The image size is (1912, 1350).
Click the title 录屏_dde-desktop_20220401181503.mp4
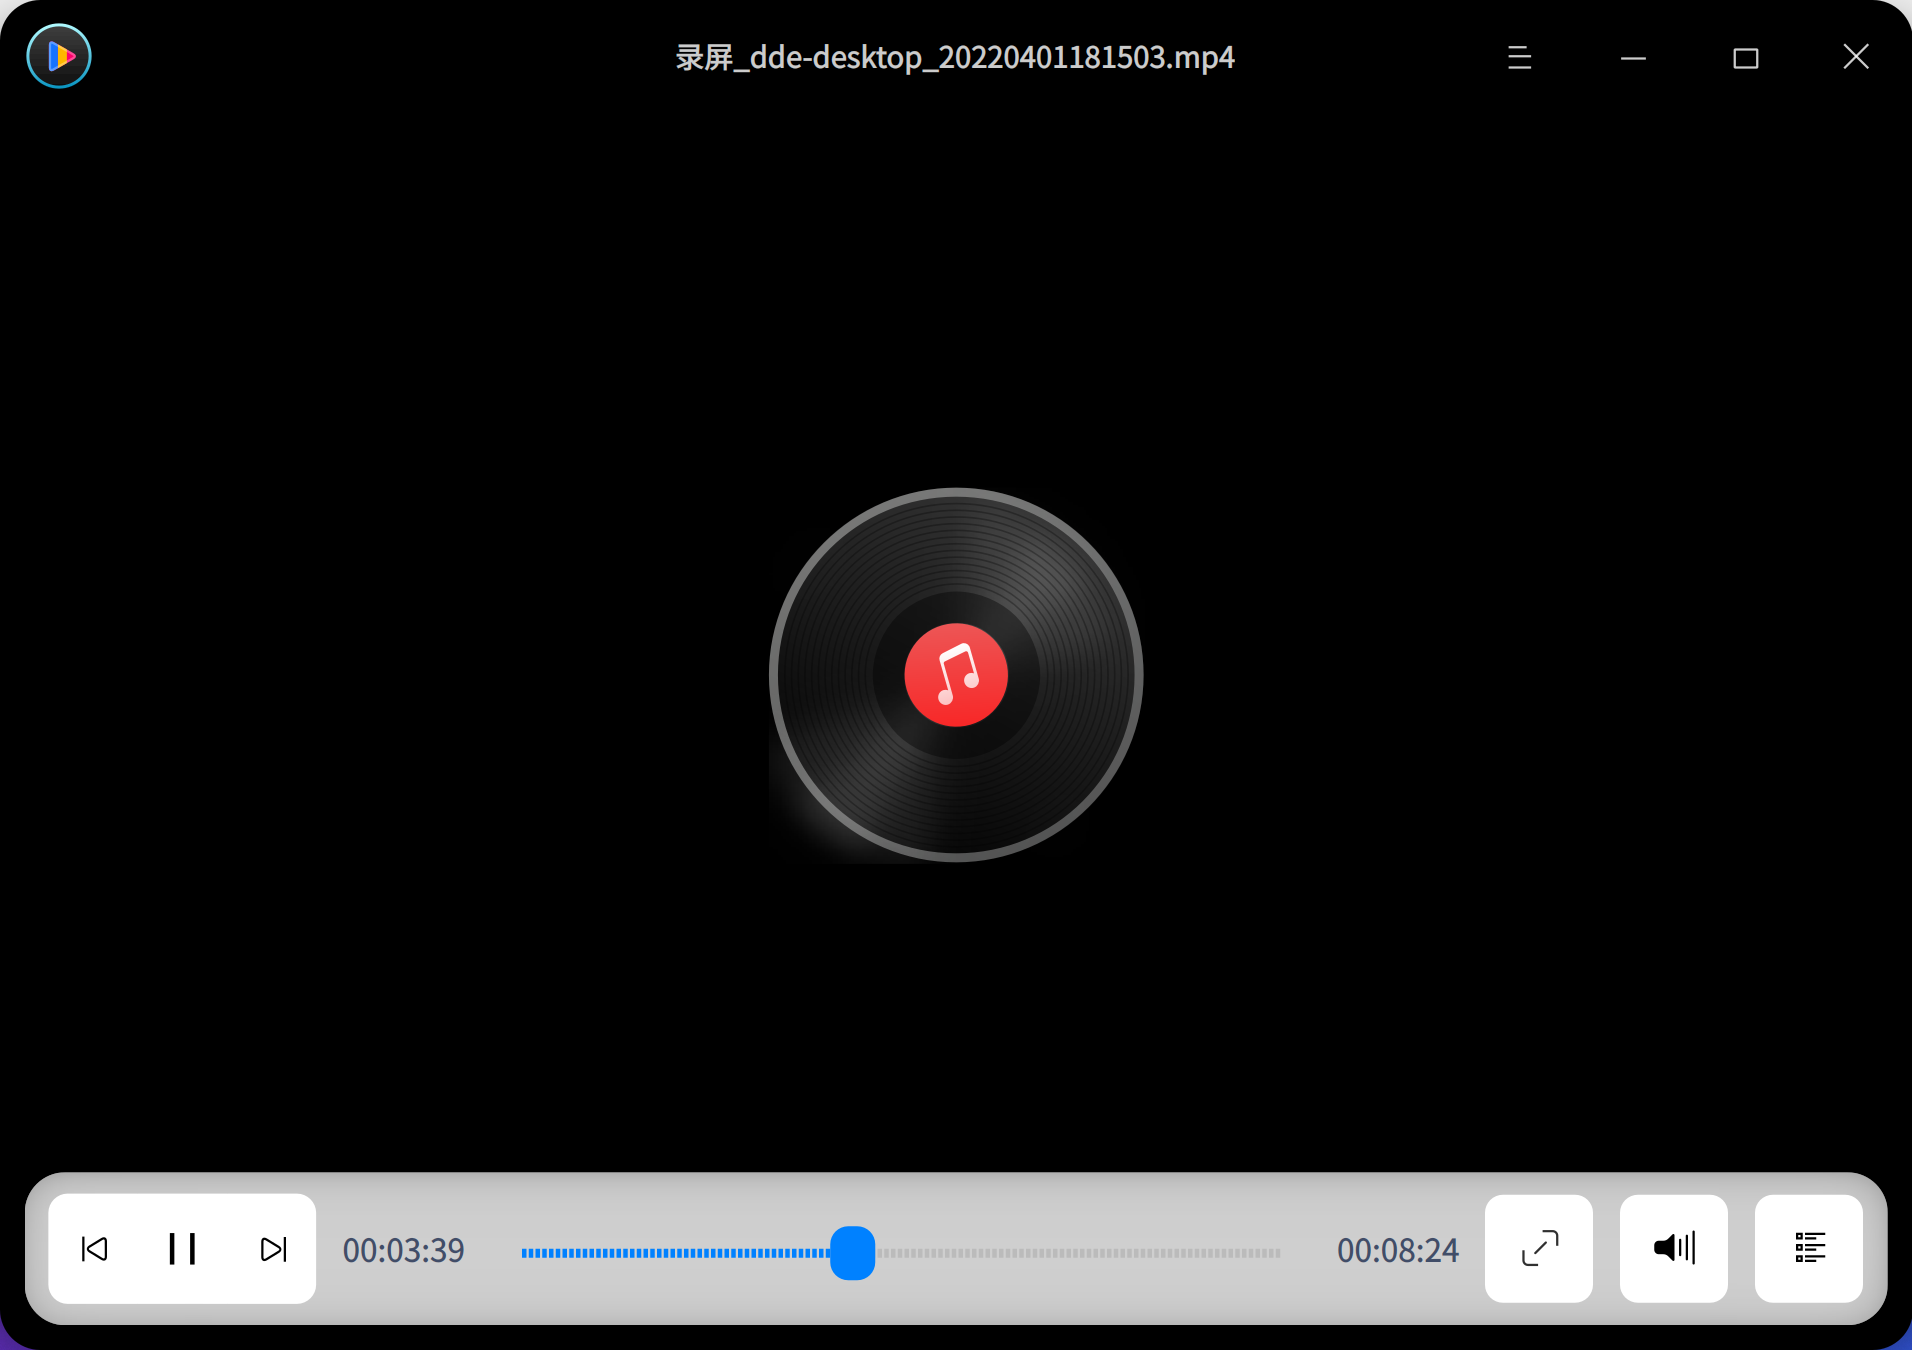(x=953, y=57)
